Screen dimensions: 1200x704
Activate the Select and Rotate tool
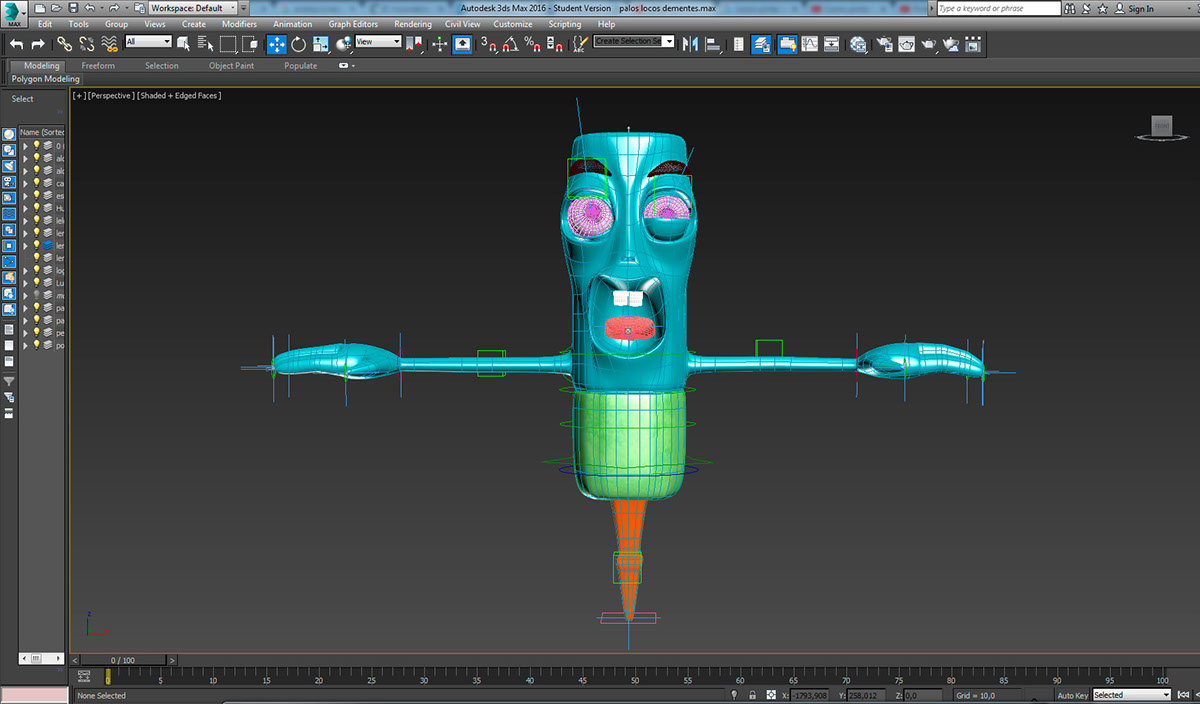[298, 44]
